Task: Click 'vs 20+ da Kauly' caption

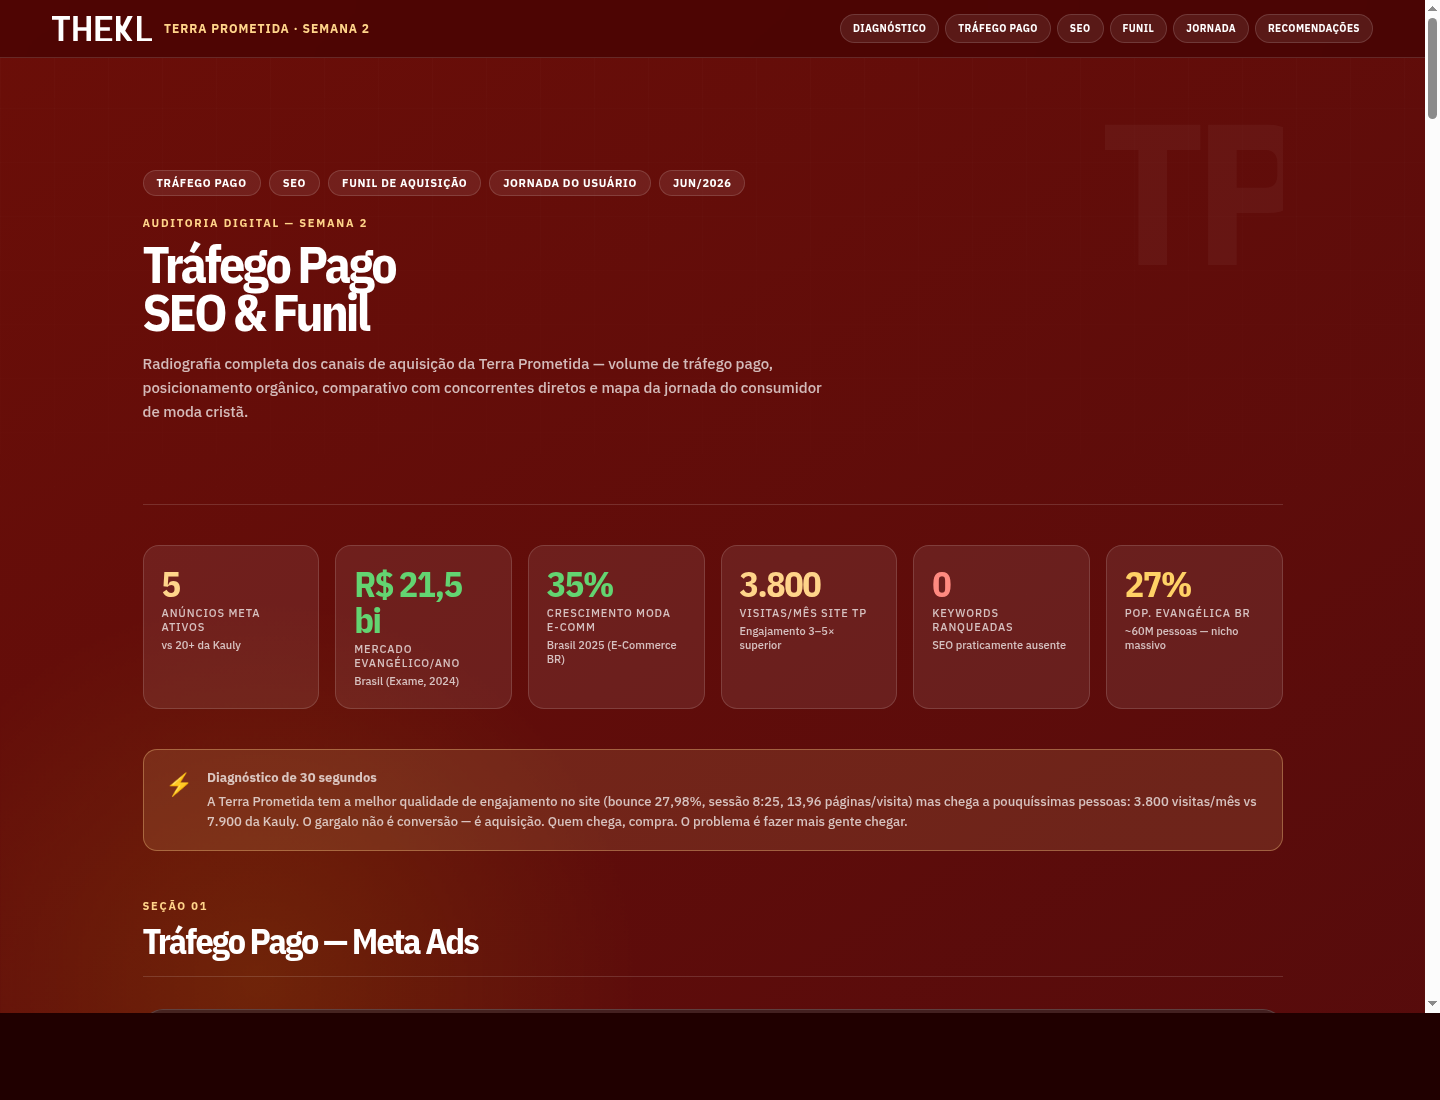Action: tap(201, 645)
